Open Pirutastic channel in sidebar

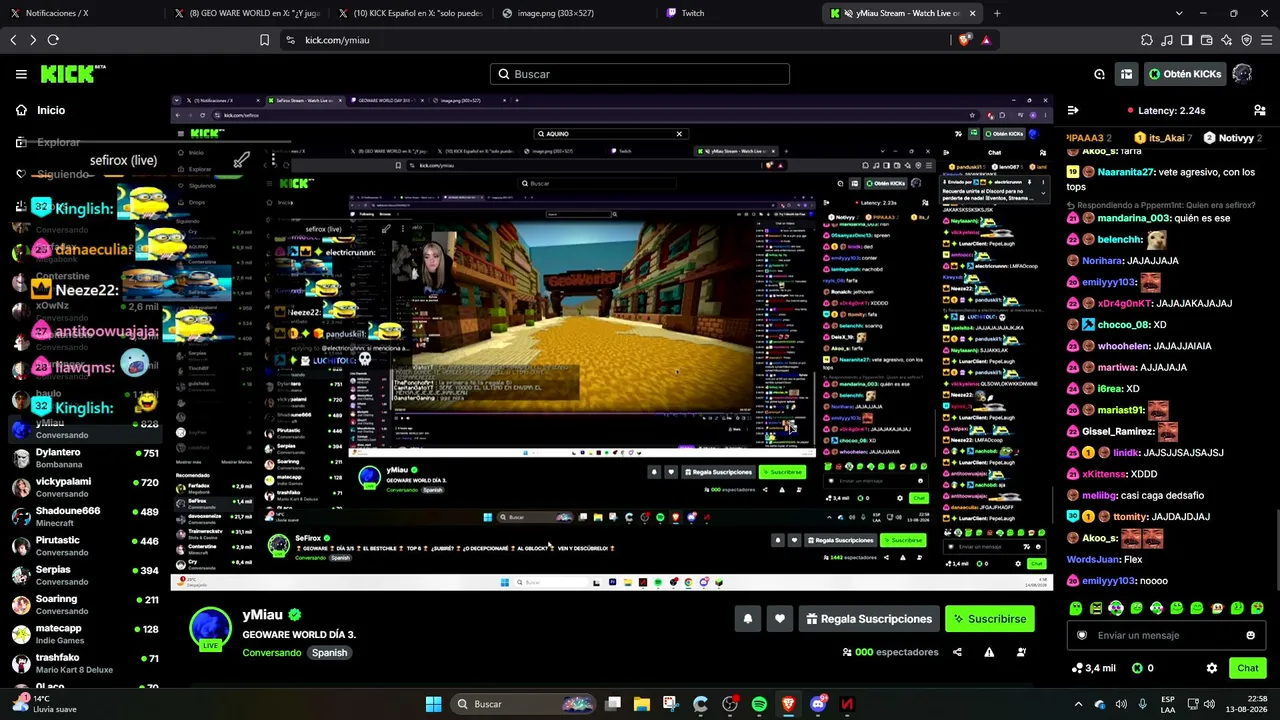click(86, 546)
